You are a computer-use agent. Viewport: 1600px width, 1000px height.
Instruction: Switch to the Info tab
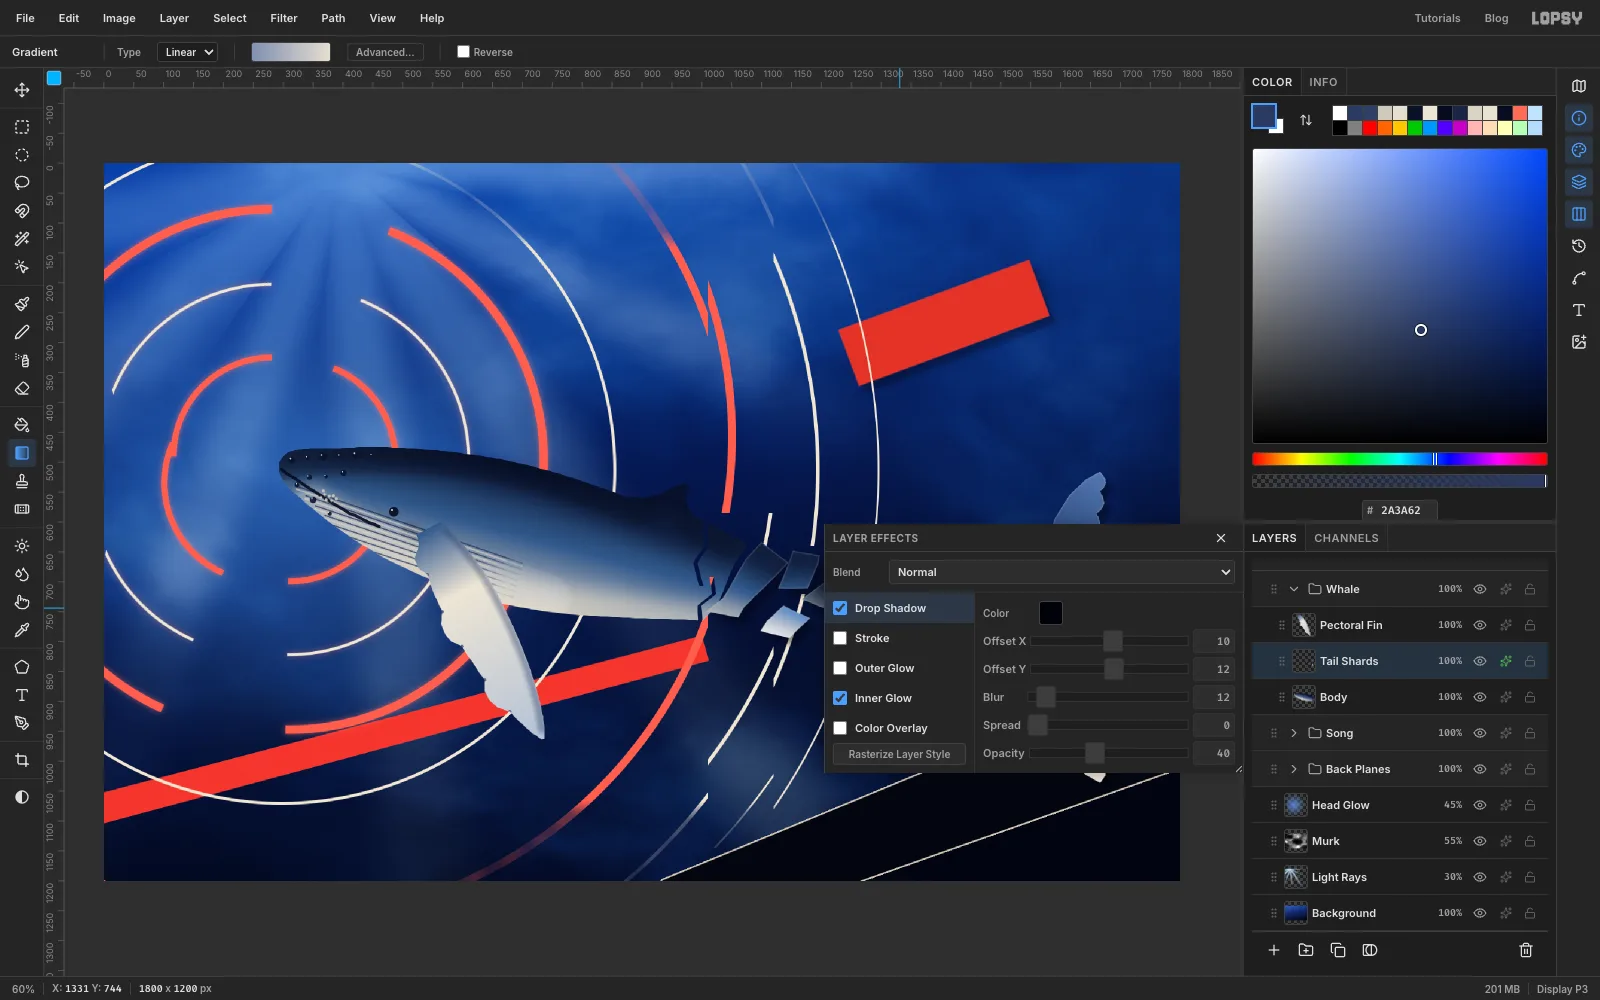click(x=1323, y=82)
